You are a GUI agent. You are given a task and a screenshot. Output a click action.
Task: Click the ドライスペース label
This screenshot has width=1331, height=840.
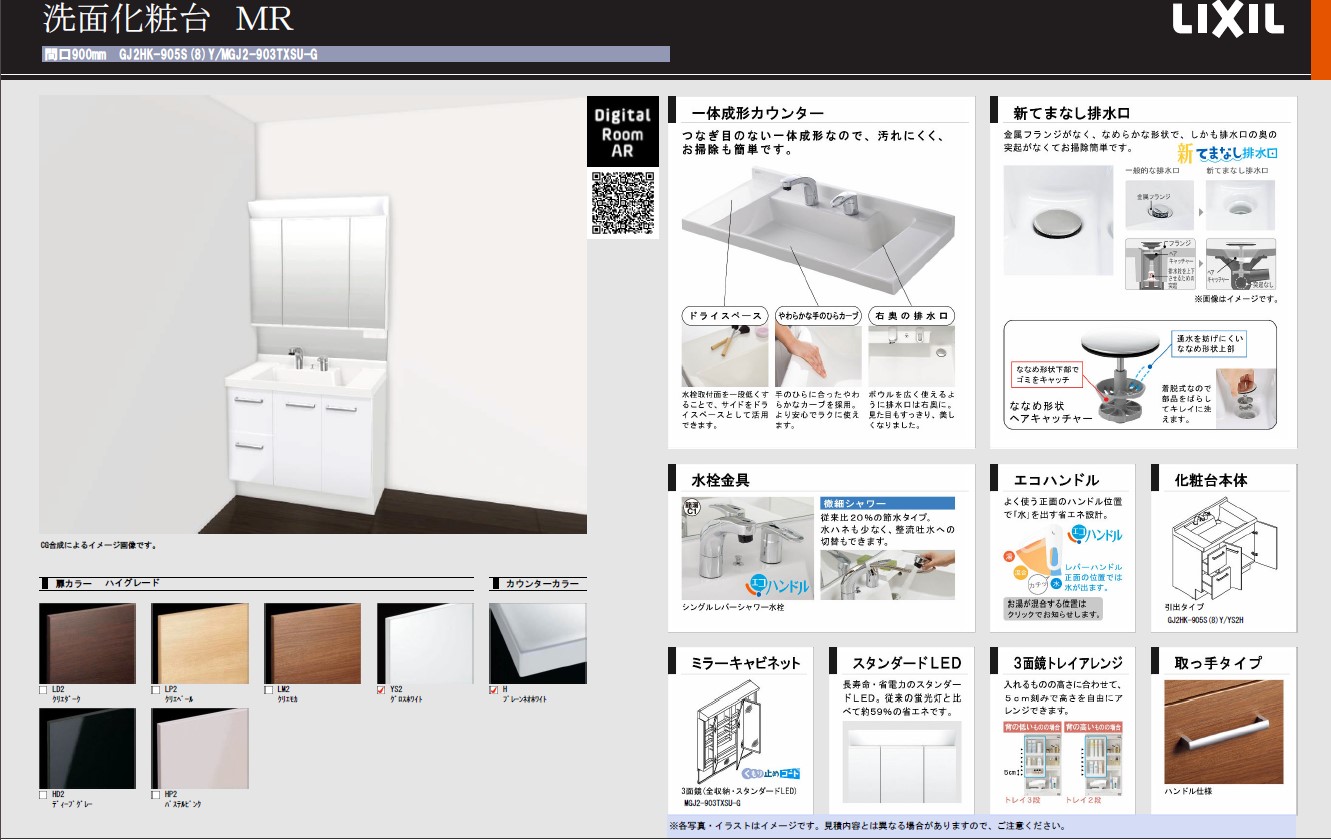[x=725, y=315]
